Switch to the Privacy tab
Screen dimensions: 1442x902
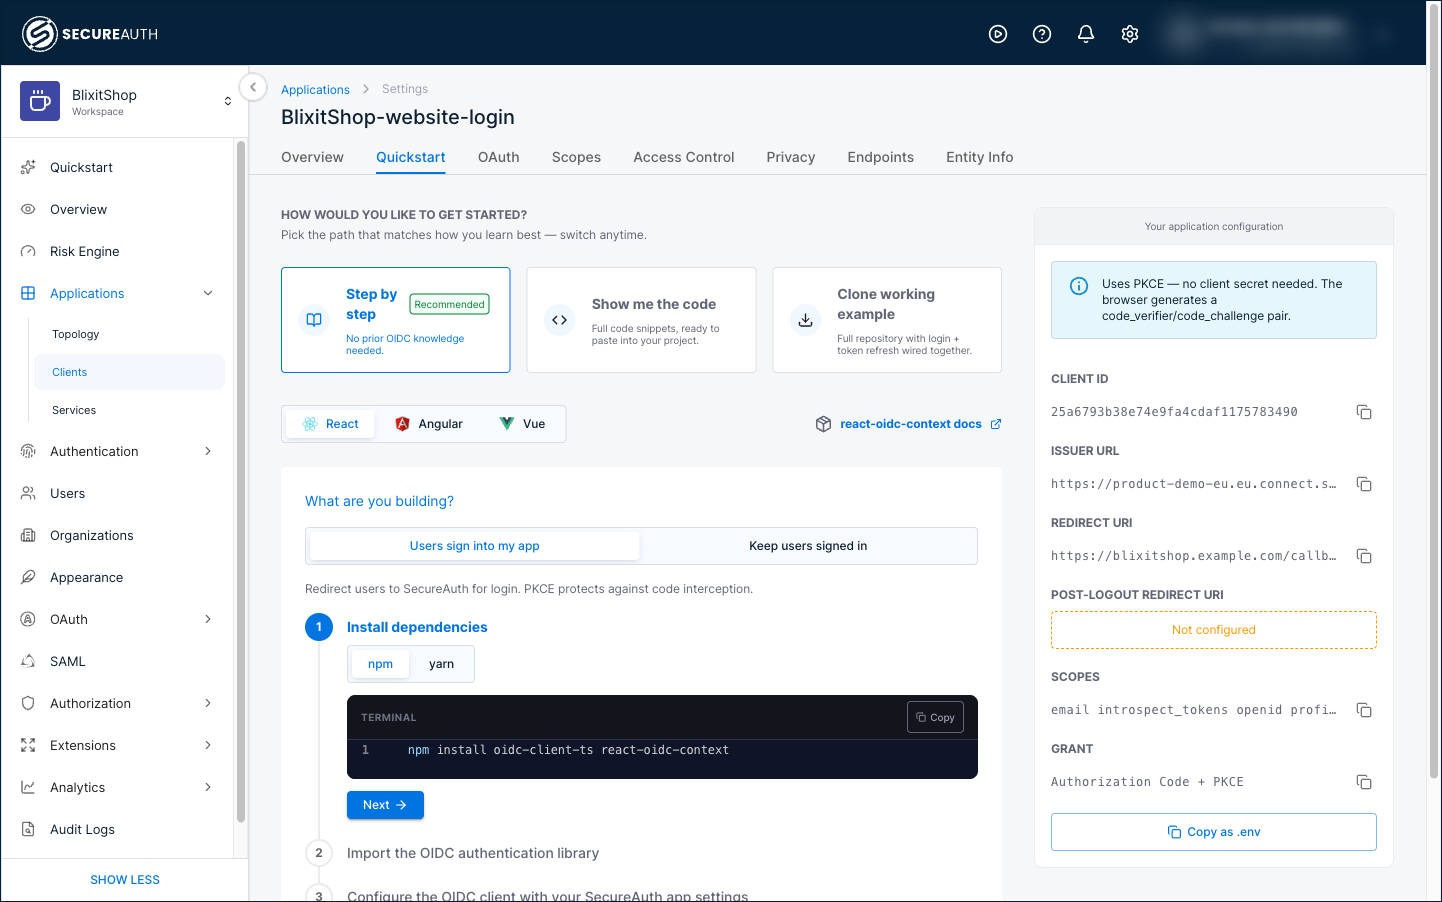(791, 157)
